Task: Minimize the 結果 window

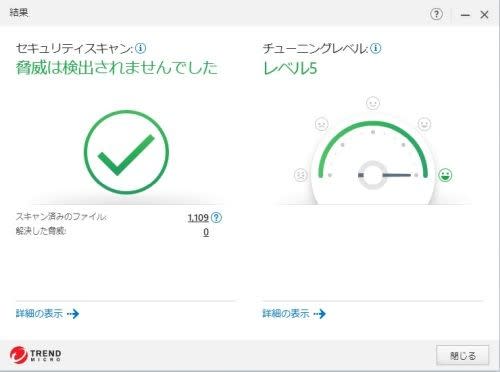Action: [465, 15]
